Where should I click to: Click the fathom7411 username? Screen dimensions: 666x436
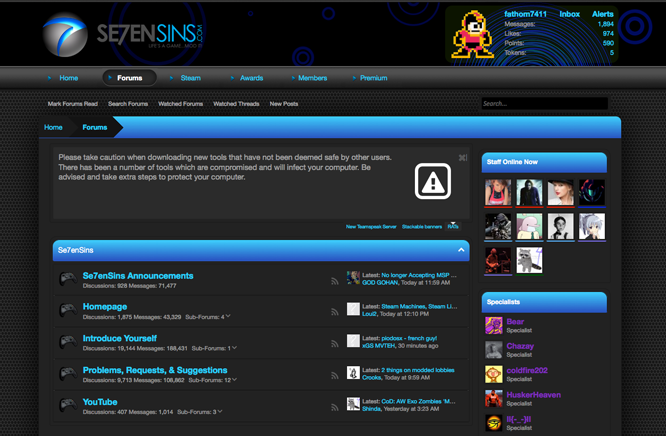(525, 14)
